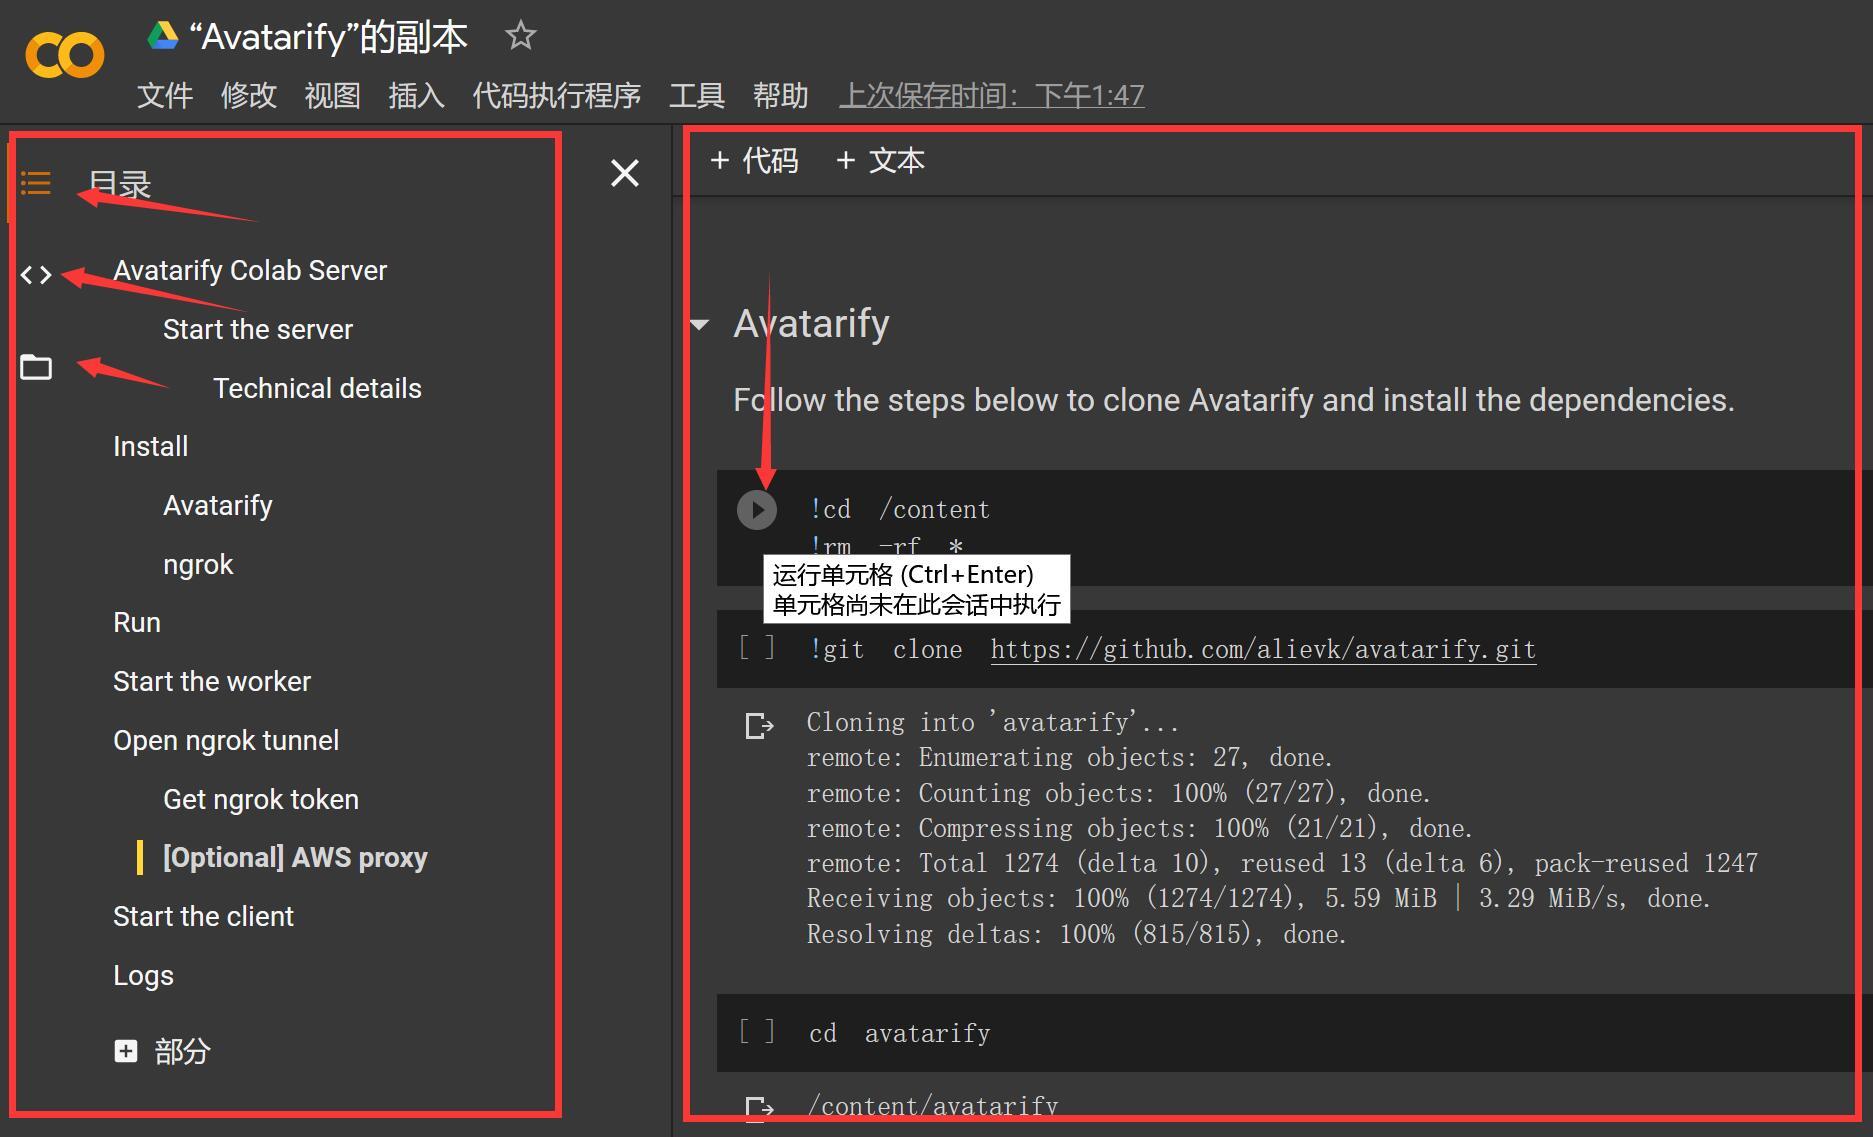1873x1137 pixels.
Task: Go to Avatarify entry in contents
Action: click(218, 506)
